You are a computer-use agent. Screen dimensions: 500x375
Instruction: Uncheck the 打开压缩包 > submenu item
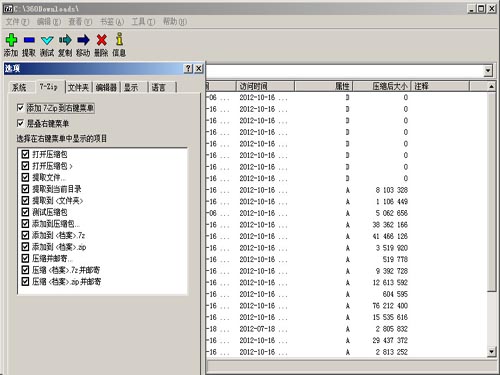[x=25, y=166]
